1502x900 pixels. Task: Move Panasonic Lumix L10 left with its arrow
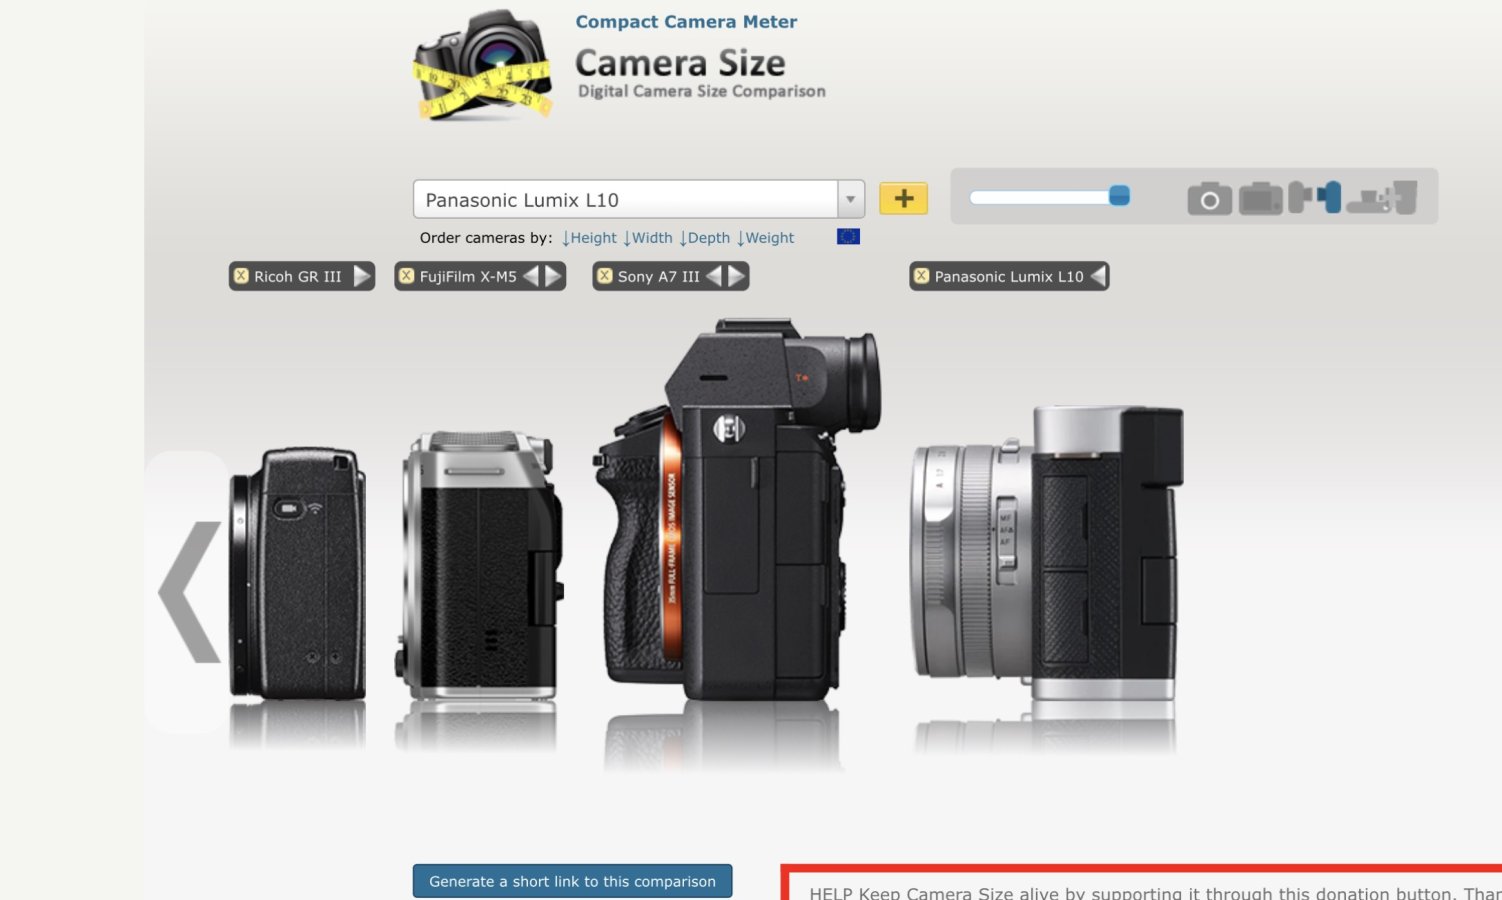[1098, 276]
